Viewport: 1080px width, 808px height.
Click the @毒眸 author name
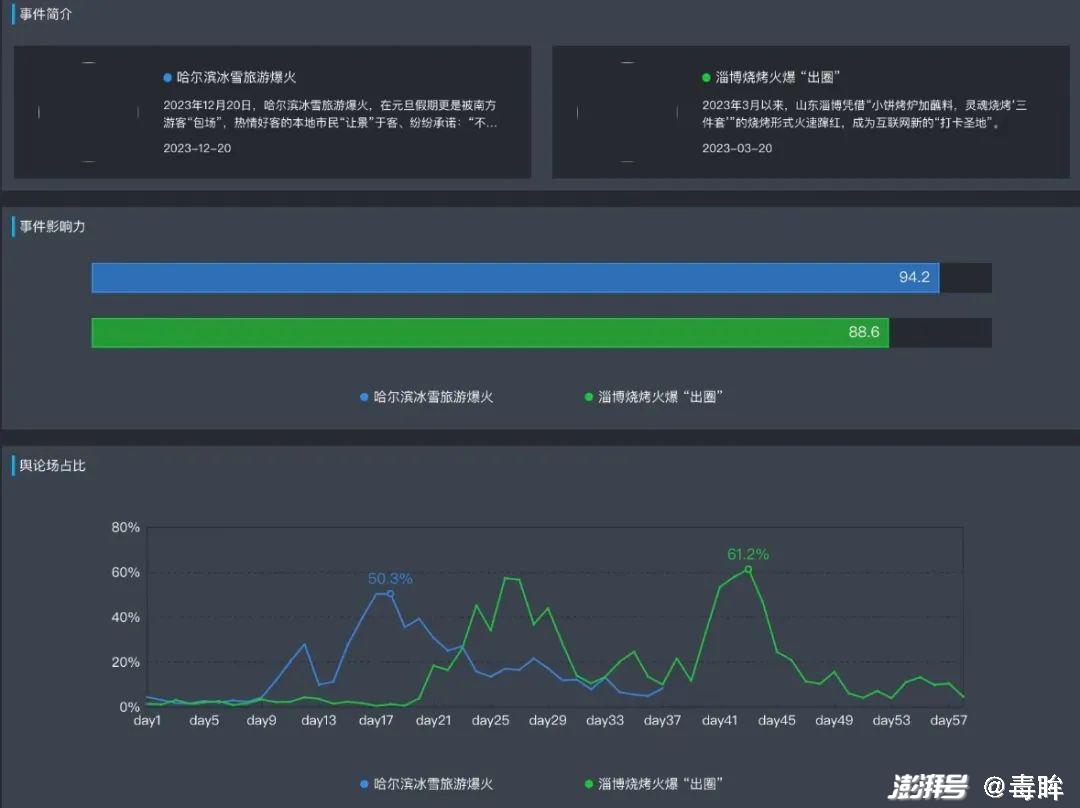pyautogui.click(x=1023, y=787)
